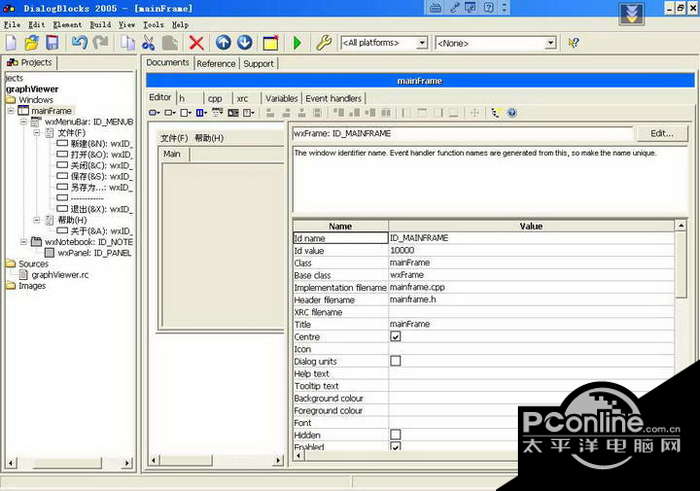Collapse the mainFrame tree node
The height and width of the screenshot is (491, 700).
(11, 110)
